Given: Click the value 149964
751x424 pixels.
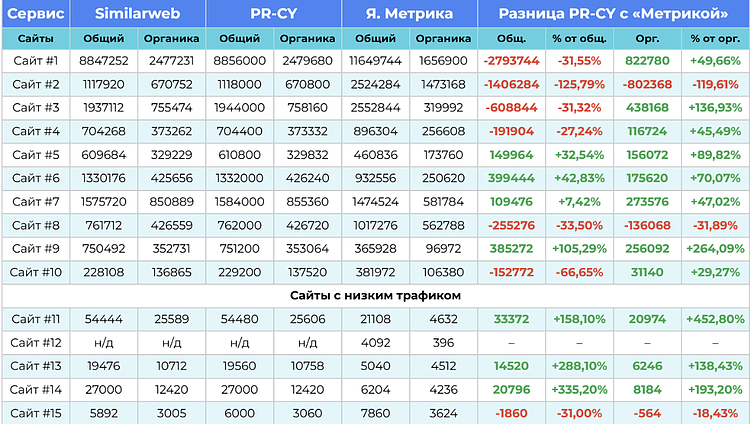Looking at the screenshot, I should click(512, 155).
